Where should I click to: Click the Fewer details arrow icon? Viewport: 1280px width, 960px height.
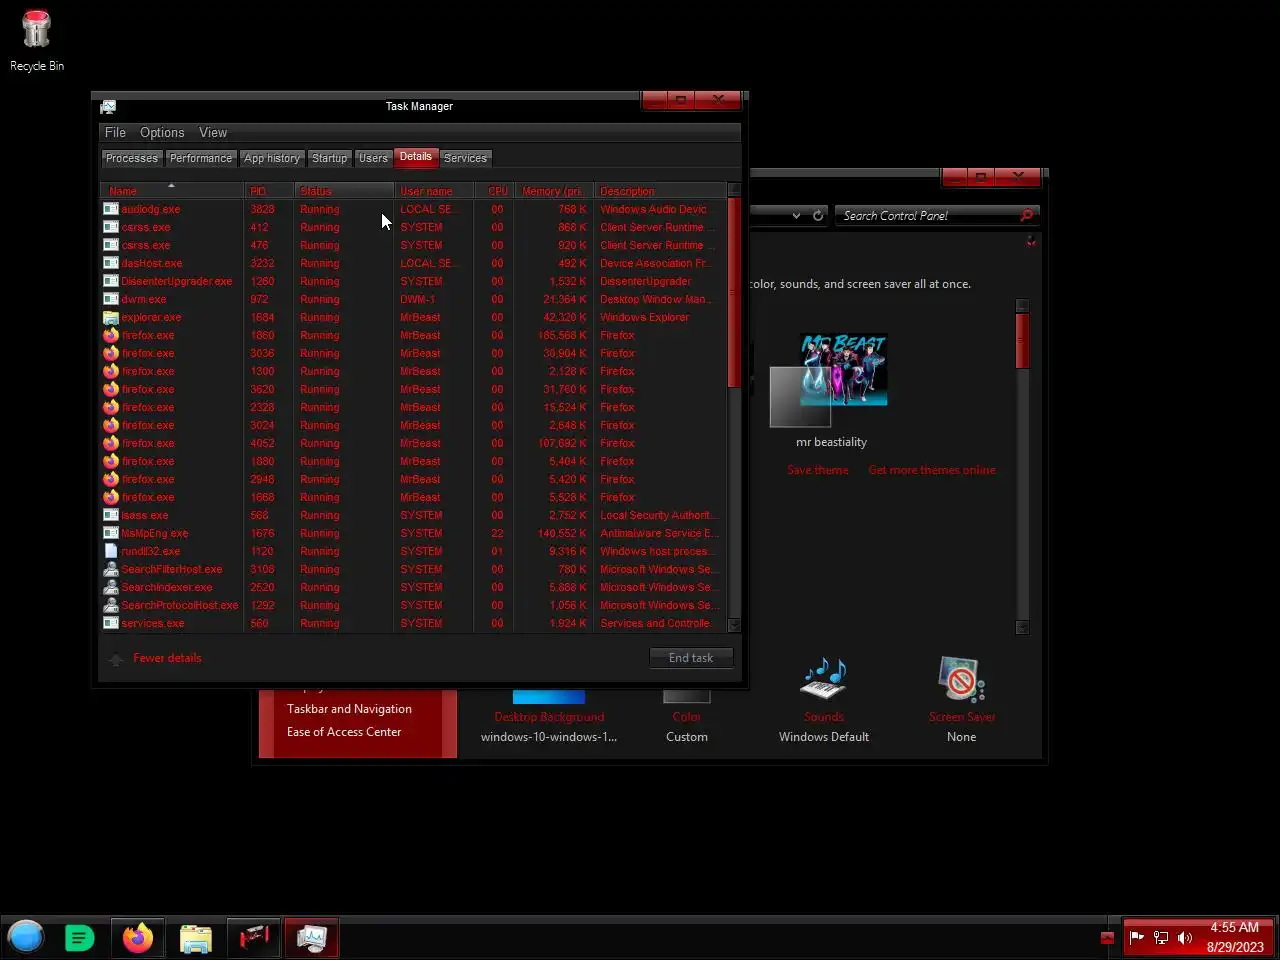click(x=116, y=658)
